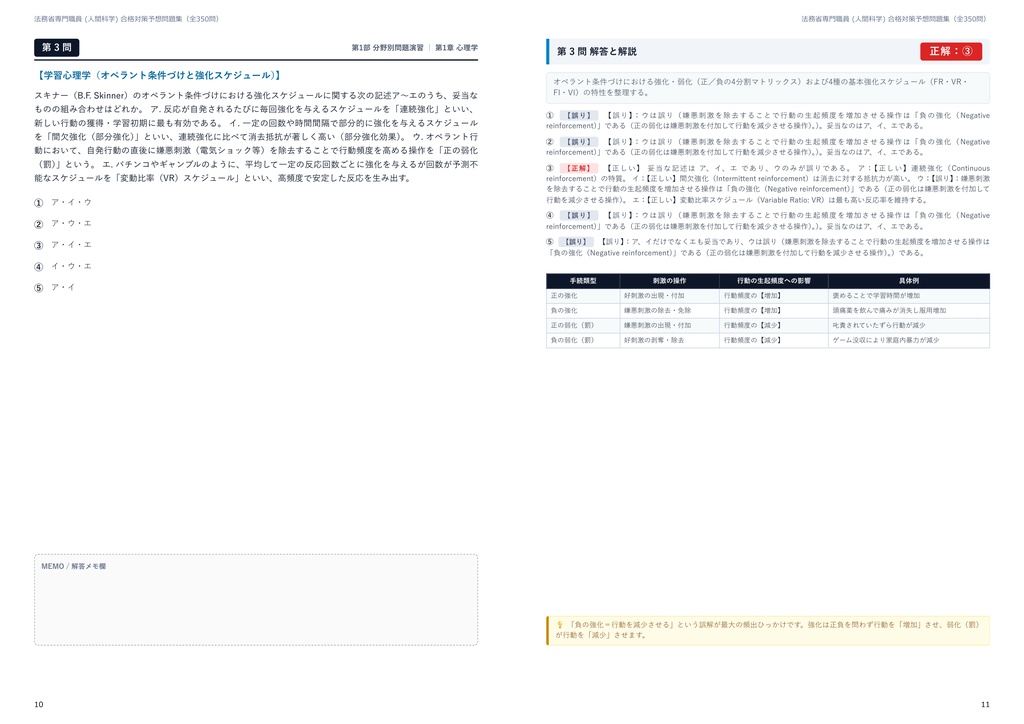
Task: Click the 刺激の操作 table column header
Action: (x=669, y=281)
